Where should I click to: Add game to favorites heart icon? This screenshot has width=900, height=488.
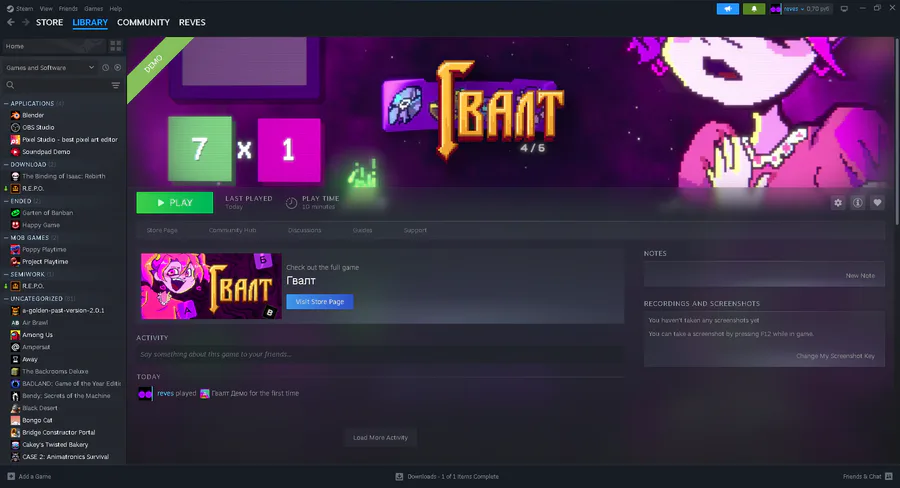877,203
